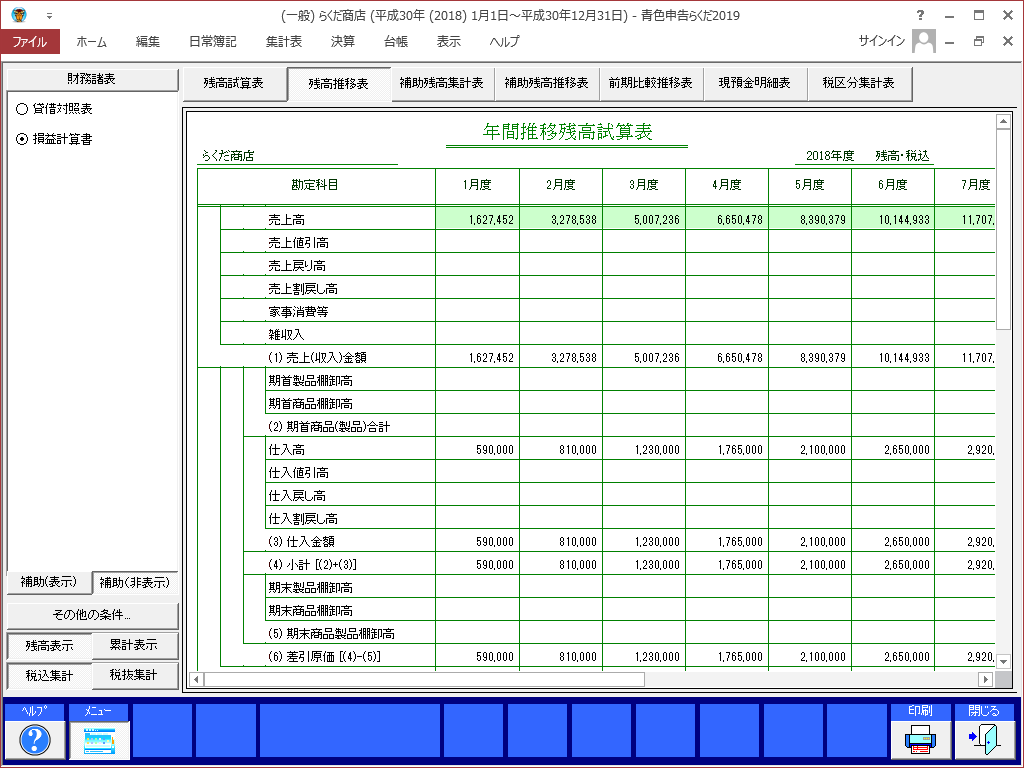Click the title bar help question mark

coord(920,15)
